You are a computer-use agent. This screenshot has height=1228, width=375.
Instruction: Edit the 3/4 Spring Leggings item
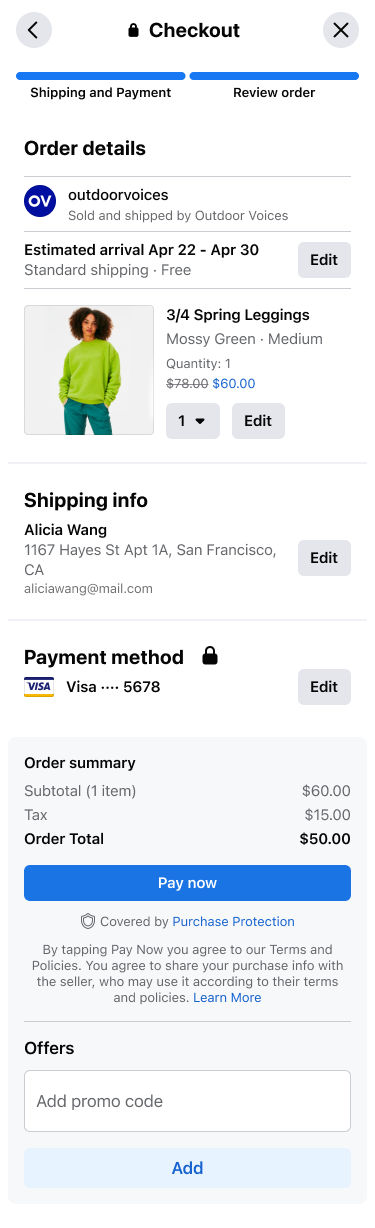click(x=258, y=421)
